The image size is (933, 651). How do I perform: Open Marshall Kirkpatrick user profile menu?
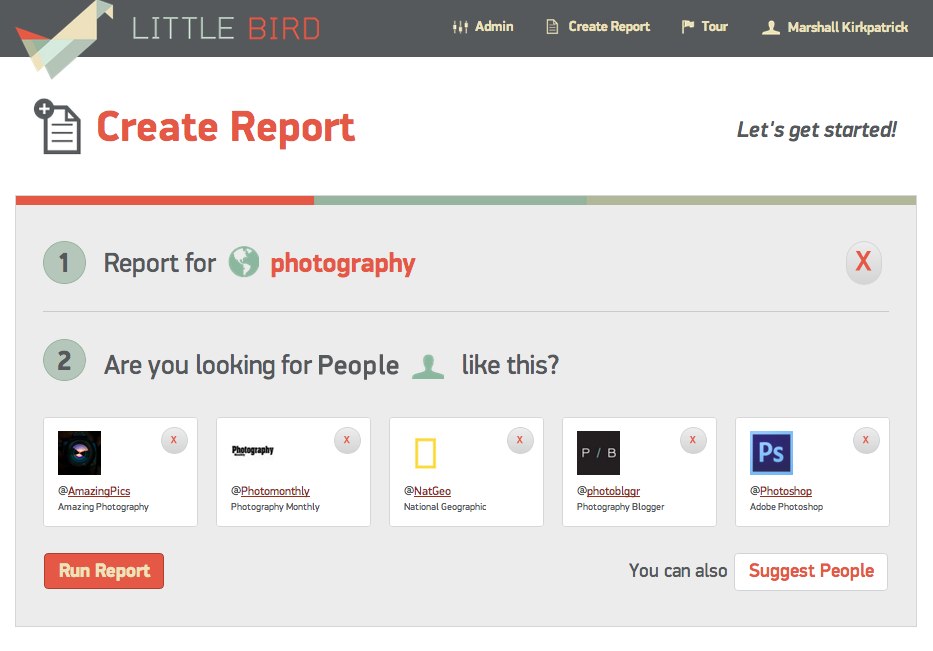[x=835, y=27]
